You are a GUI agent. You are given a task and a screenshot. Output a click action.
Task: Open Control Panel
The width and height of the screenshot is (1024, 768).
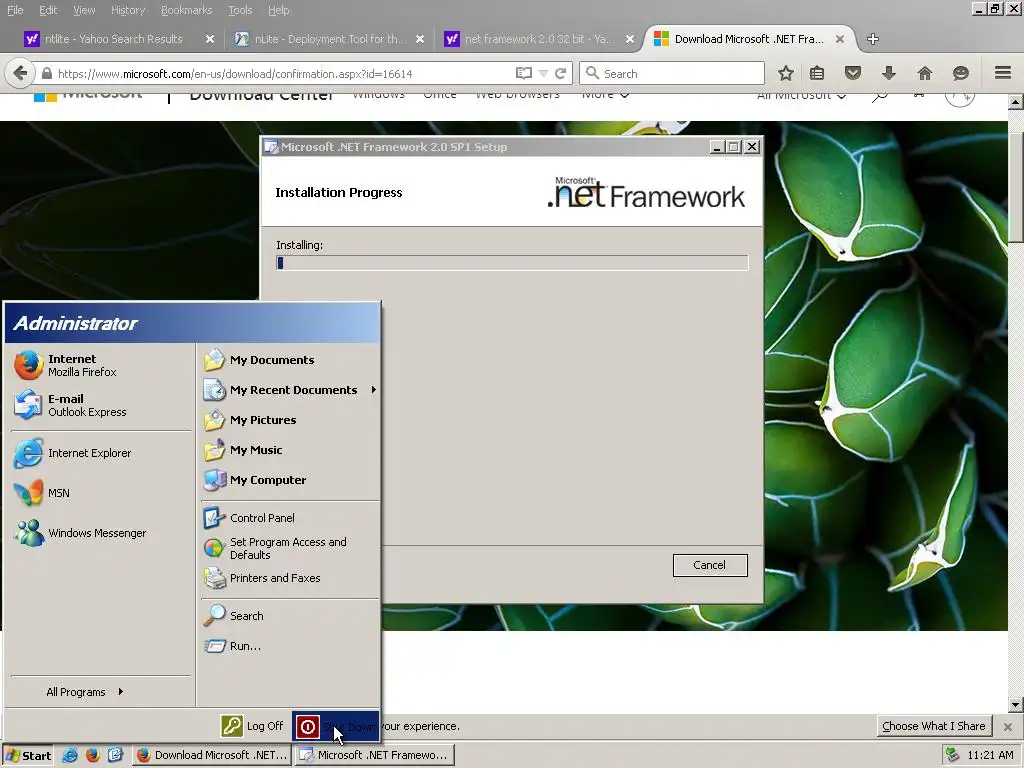[x=289, y=518]
